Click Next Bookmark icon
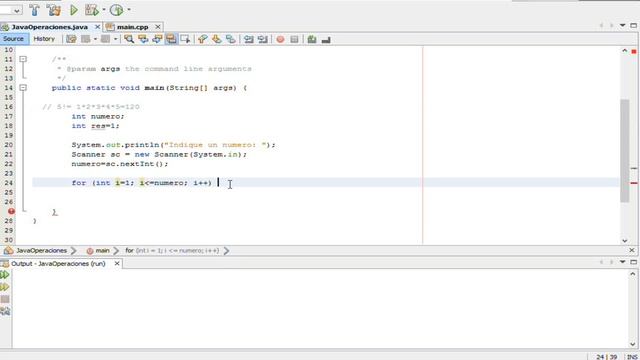Screen dimensions: 640x360 click(216, 39)
